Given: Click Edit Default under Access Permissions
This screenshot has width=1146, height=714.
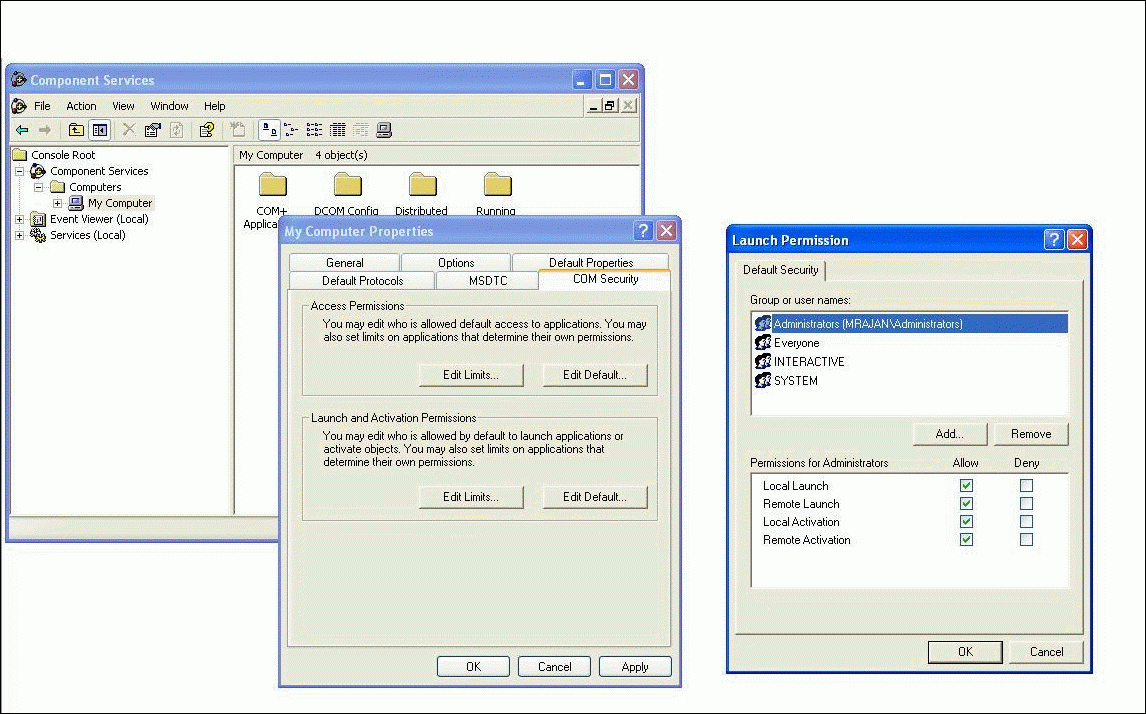Looking at the screenshot, I should coord(594,375).
